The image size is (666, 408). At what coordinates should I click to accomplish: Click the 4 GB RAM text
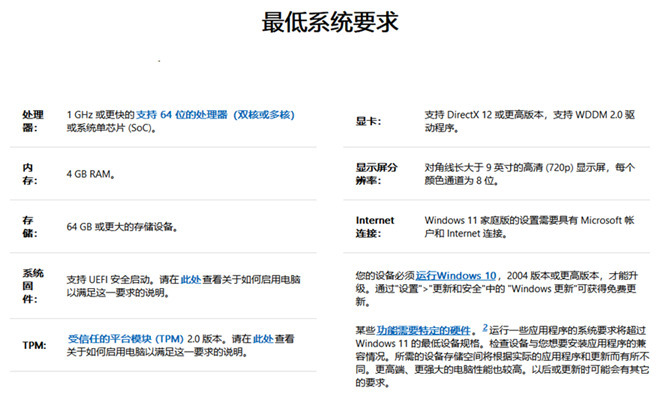click(90, 174)
